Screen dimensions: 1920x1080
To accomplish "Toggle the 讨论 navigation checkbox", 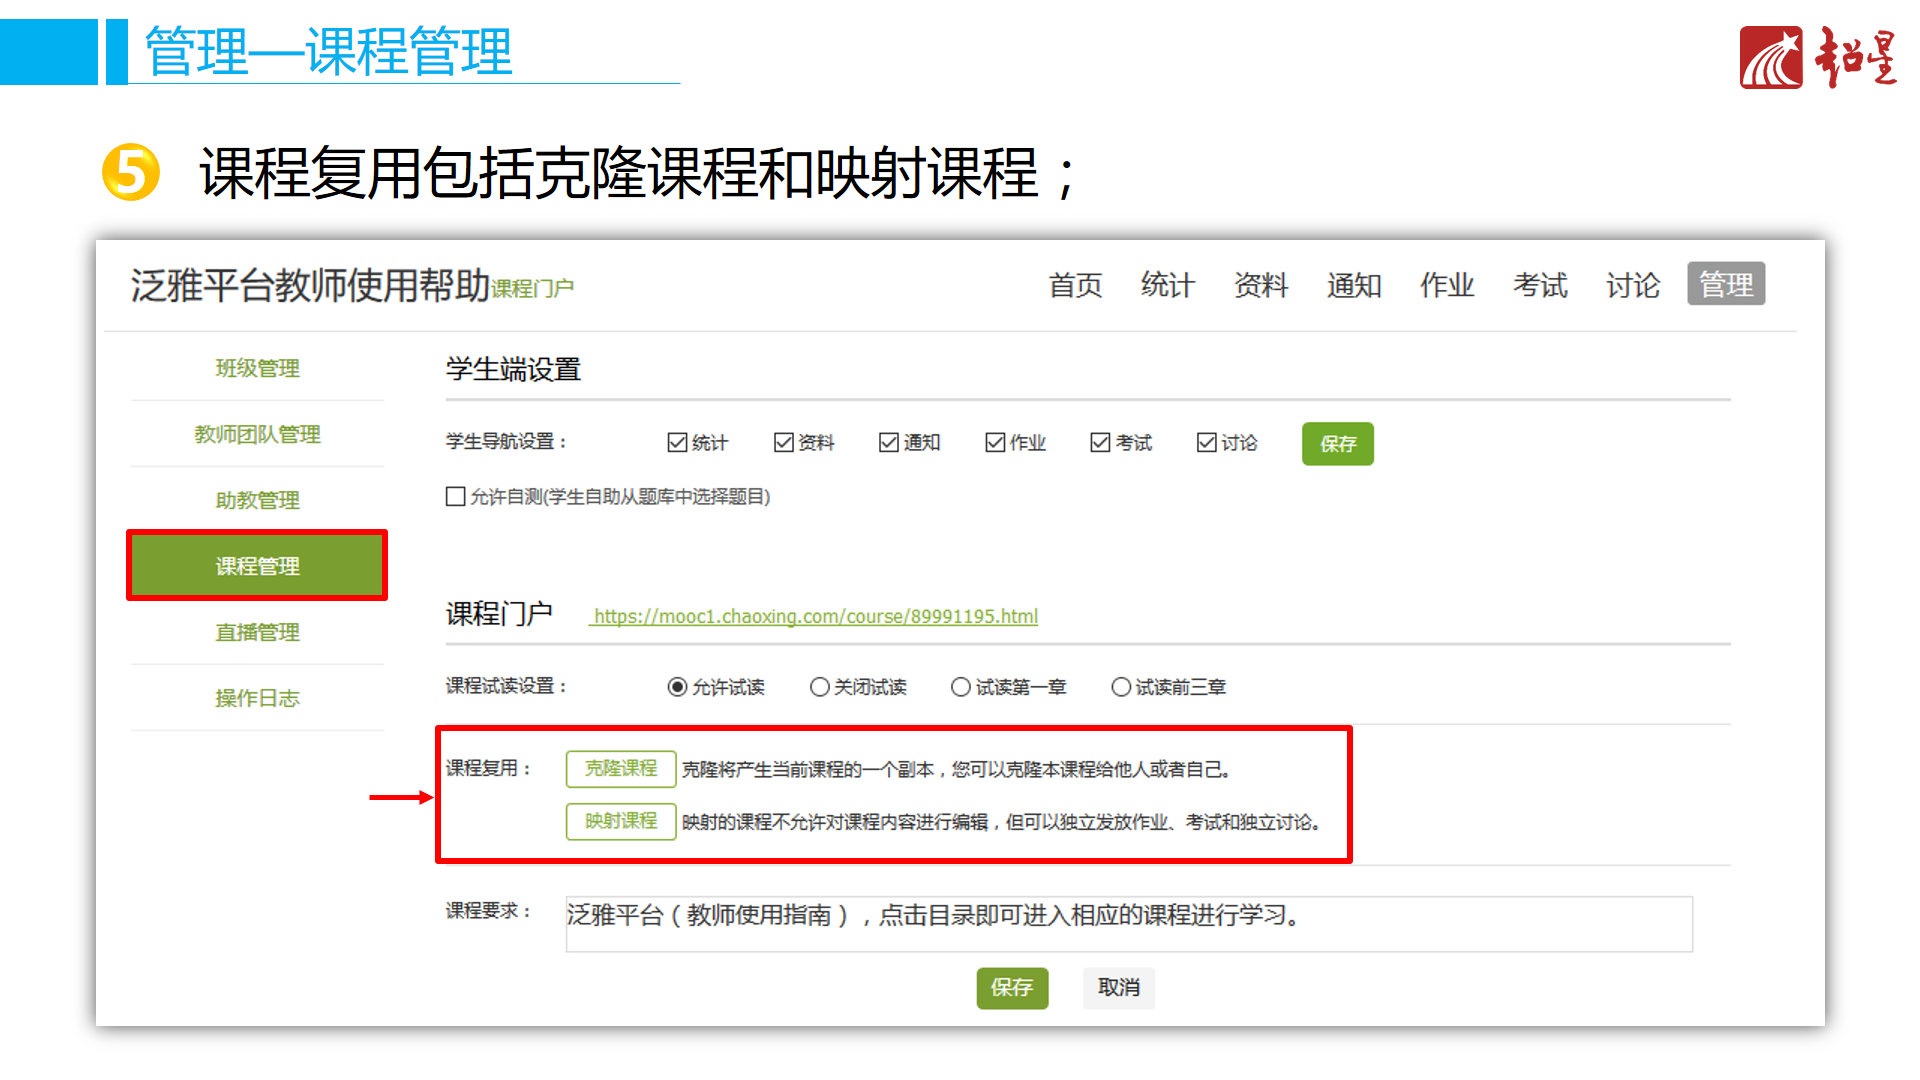I will coord(1207,443).
